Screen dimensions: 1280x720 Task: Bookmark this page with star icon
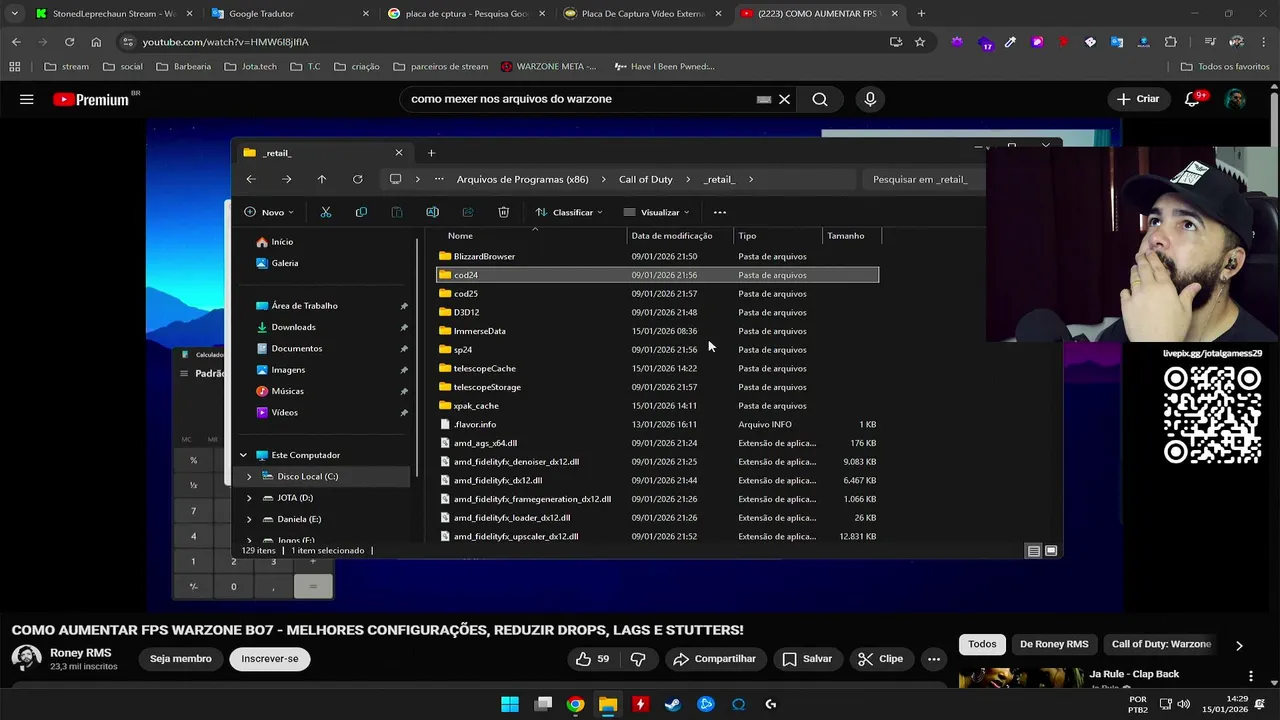pos(920,42)
